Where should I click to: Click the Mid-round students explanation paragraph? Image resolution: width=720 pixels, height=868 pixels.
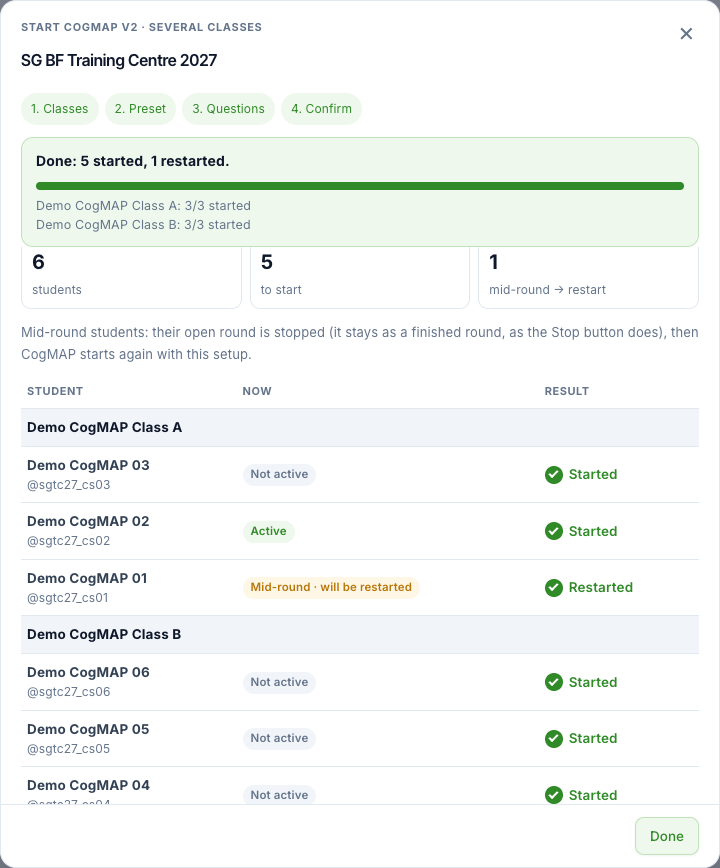coord(360,343)
